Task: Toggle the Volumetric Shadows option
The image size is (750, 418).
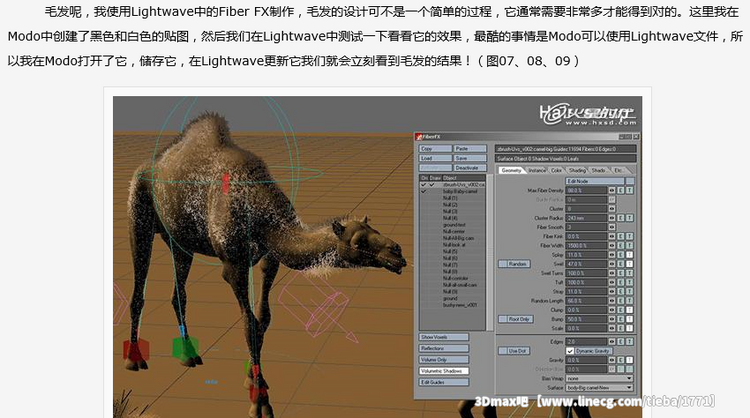Action: pyautogui.click(x=444, y=371)
